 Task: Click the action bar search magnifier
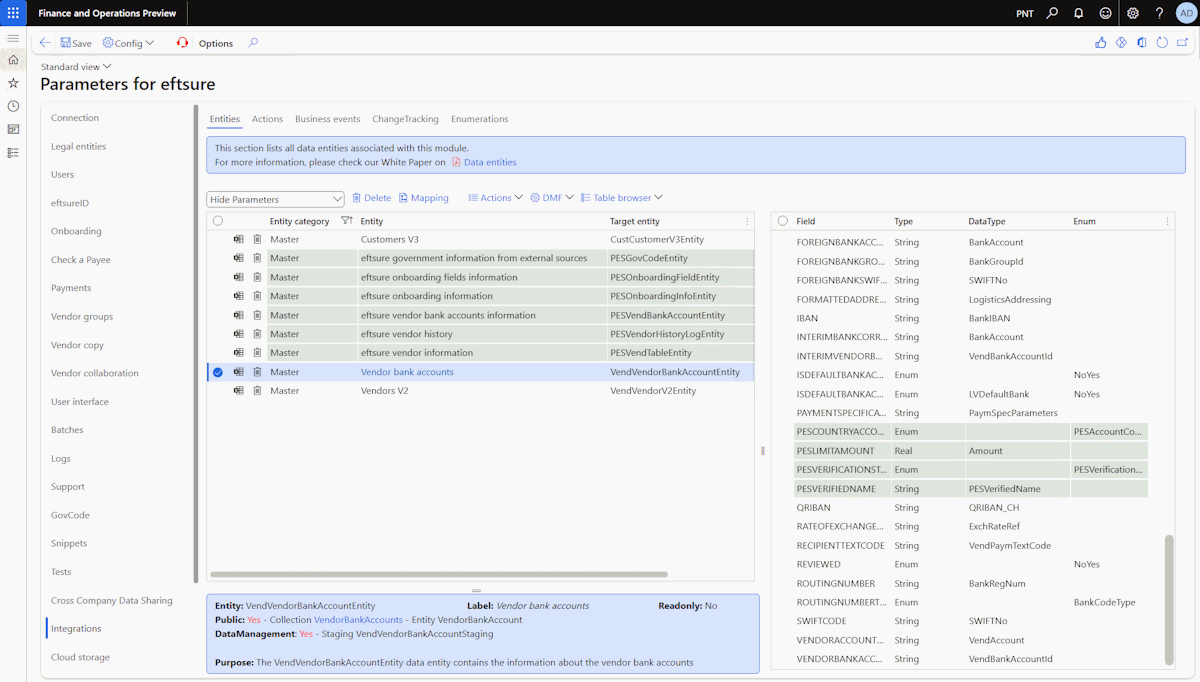[x=253, y=43]
